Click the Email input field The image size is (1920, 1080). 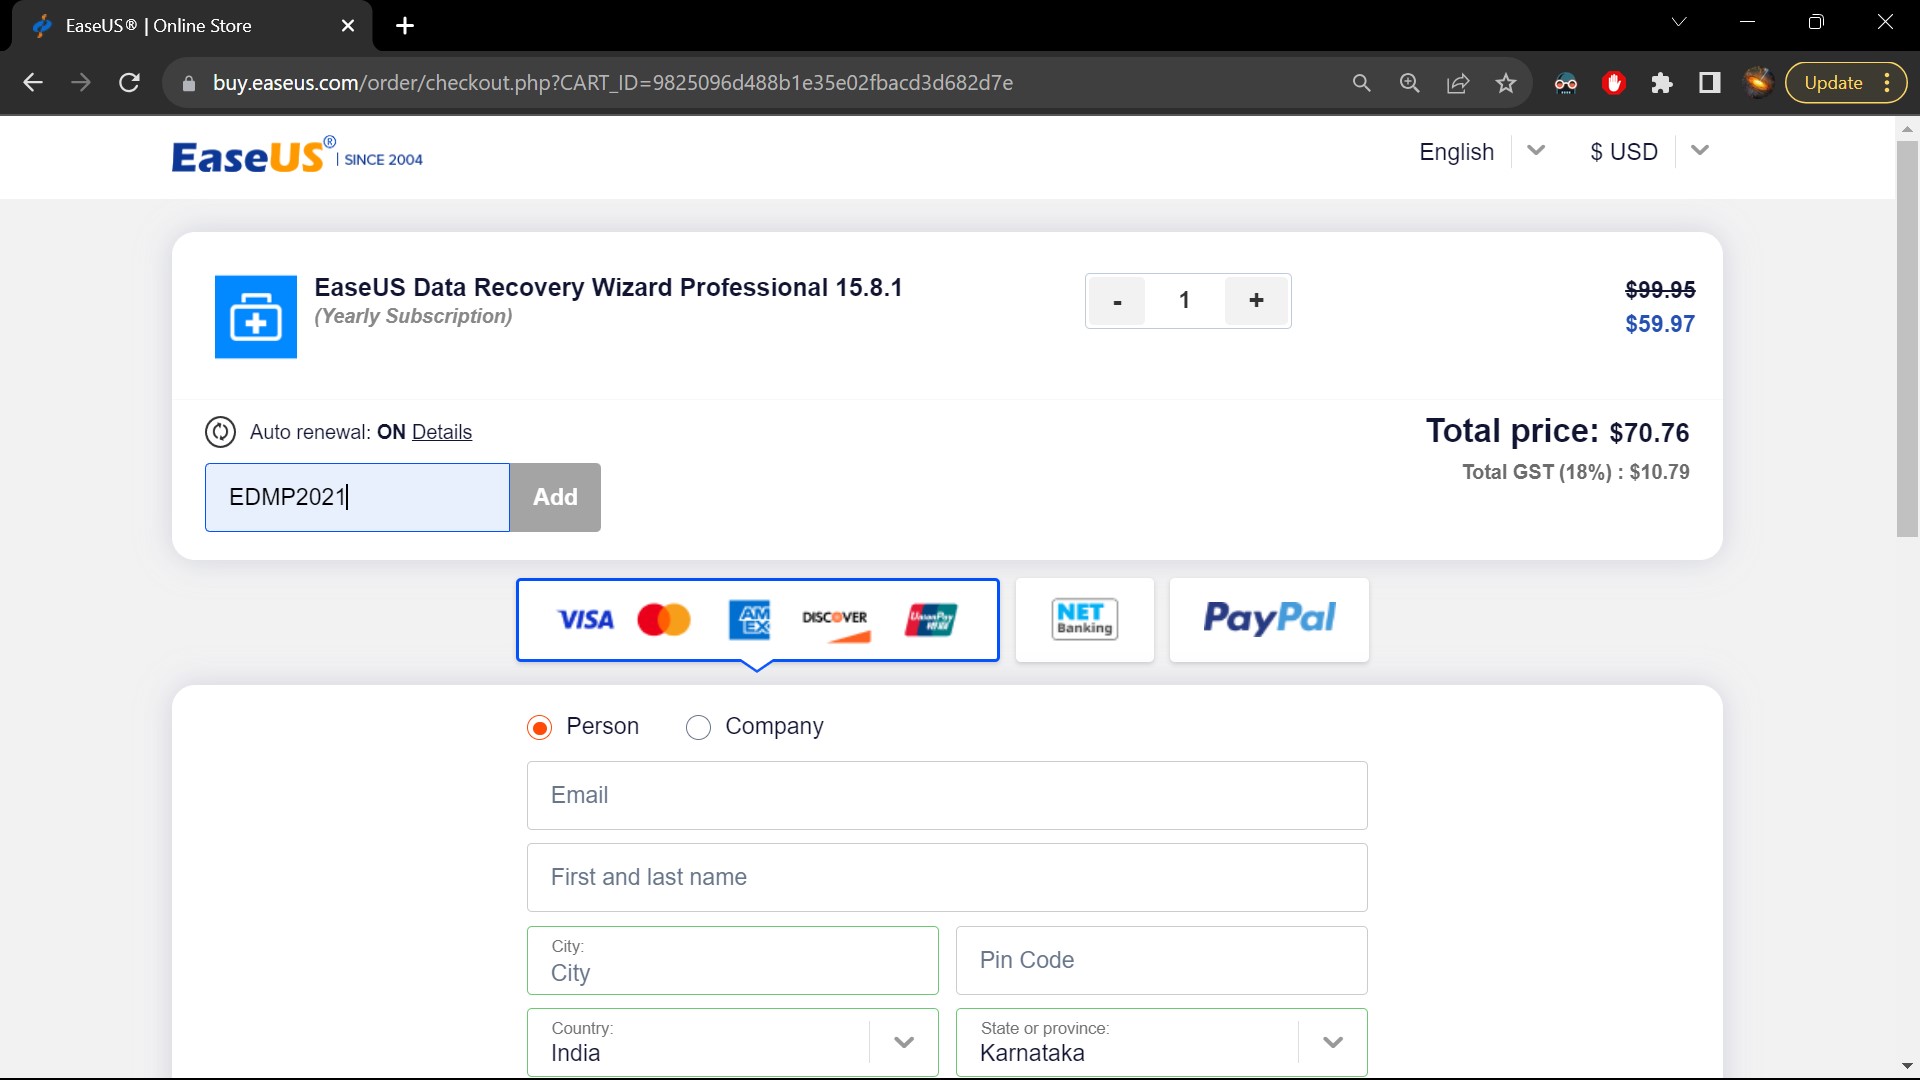click(x=947, y=796)
